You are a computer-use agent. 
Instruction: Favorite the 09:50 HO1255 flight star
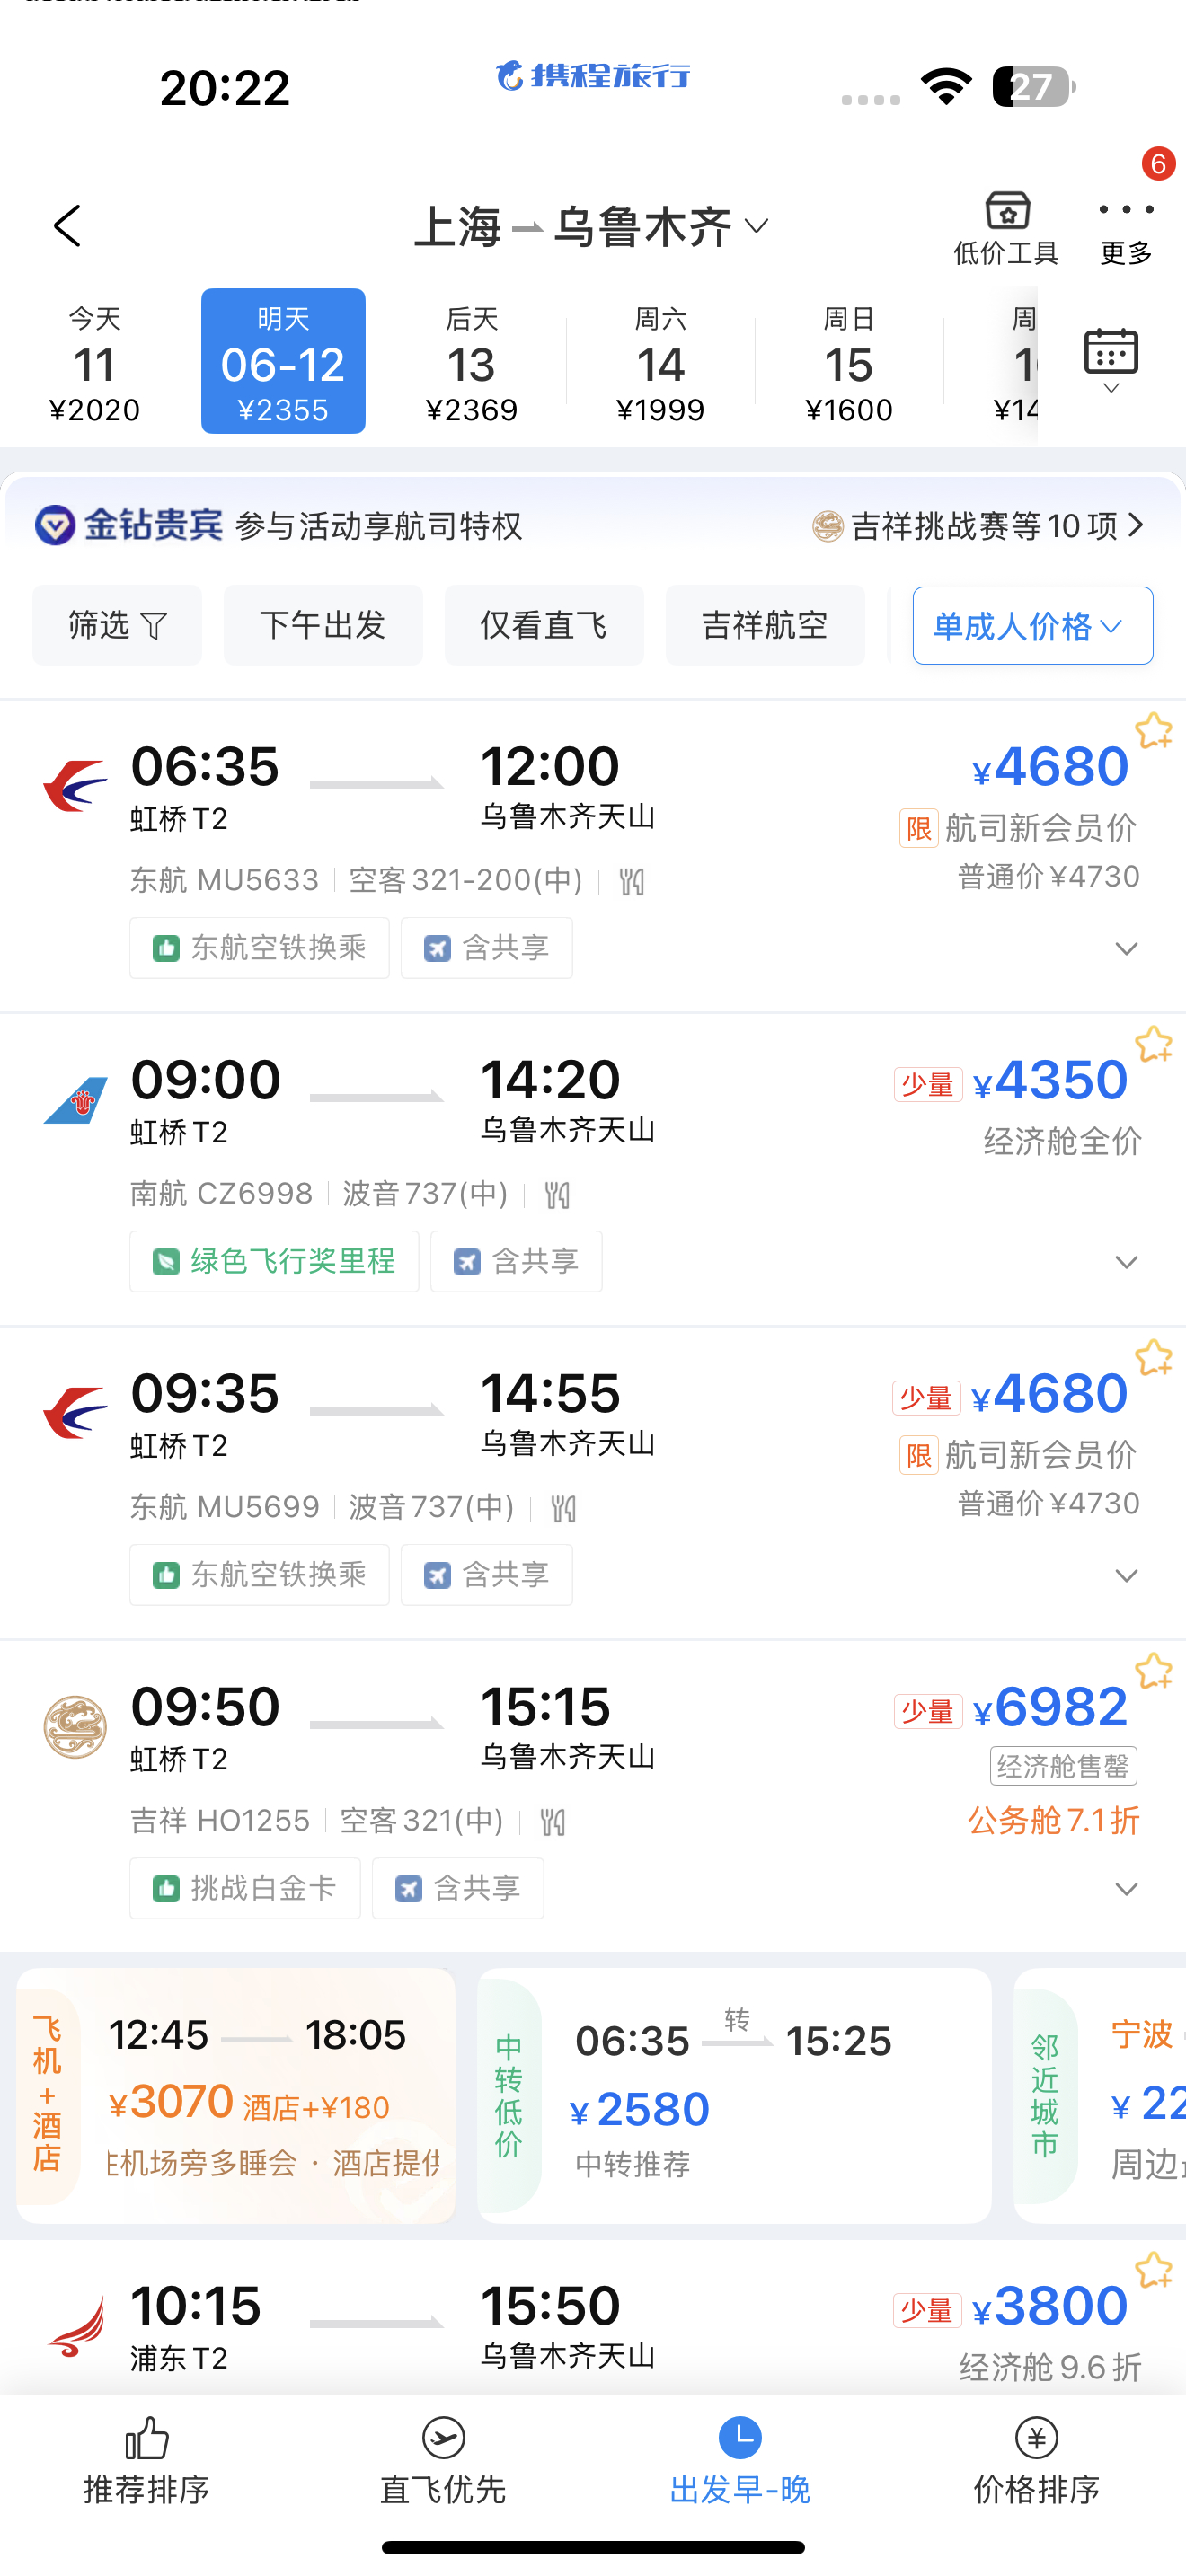click(1153, 1671)
